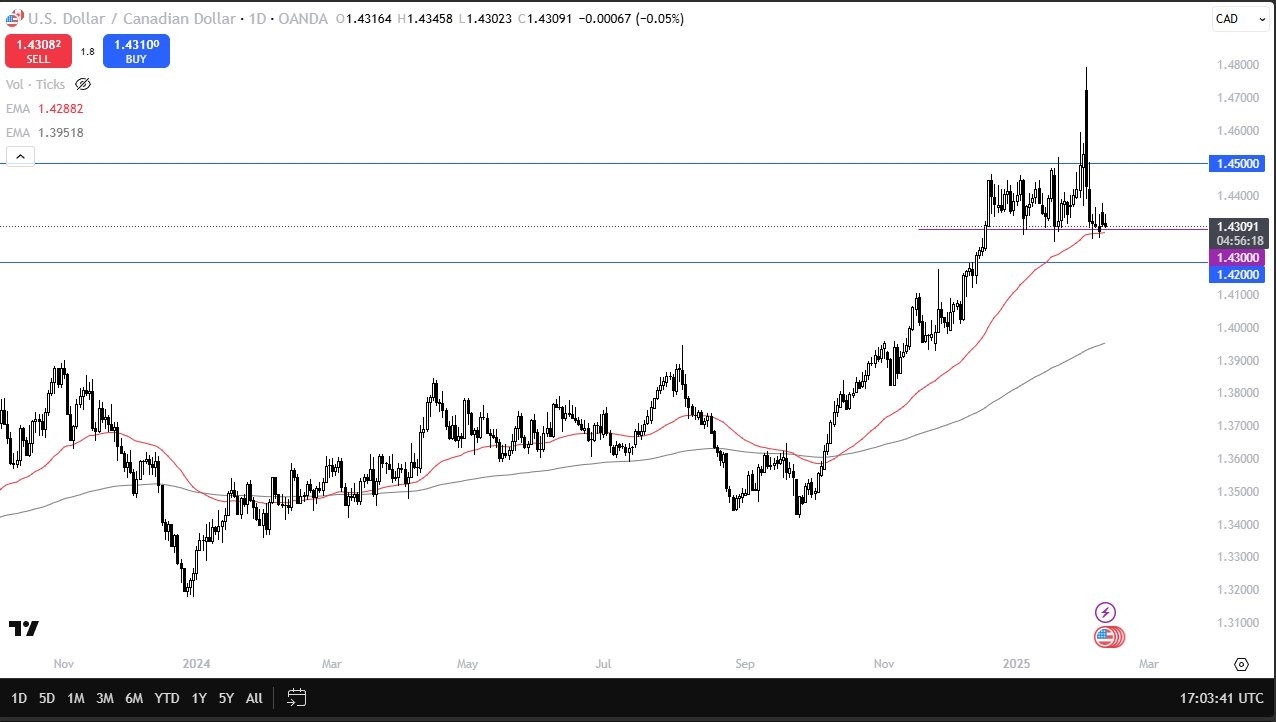Viewport: 1276px width, 722px height.
Task: Open the go-to-date calendar icon
Action: coord(296,698)
